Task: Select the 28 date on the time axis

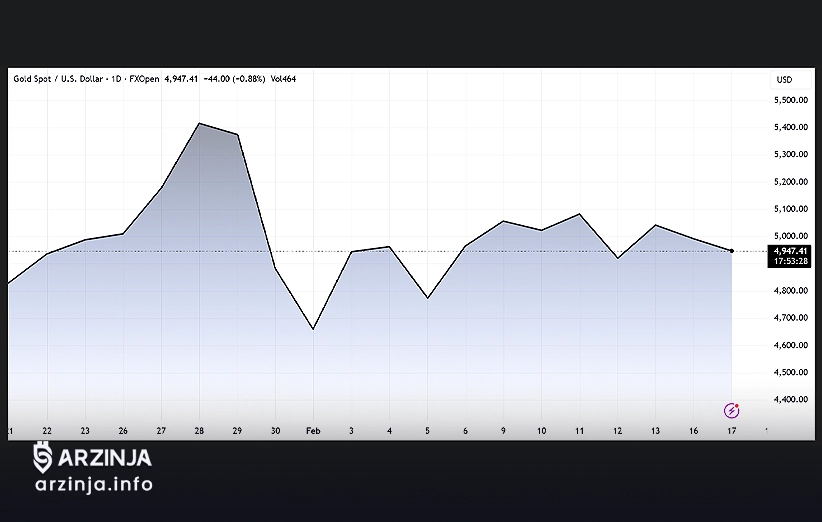Action: 200,430
